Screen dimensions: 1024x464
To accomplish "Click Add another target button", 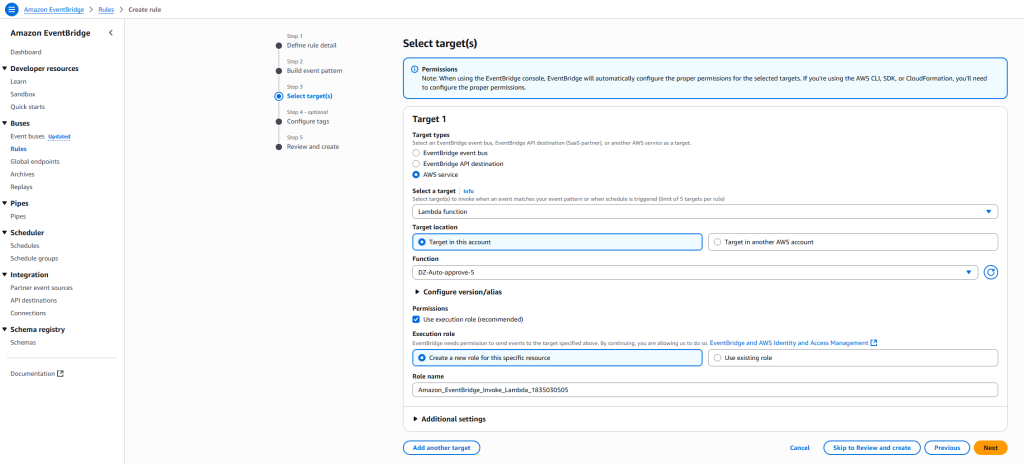I will (442, 448).
